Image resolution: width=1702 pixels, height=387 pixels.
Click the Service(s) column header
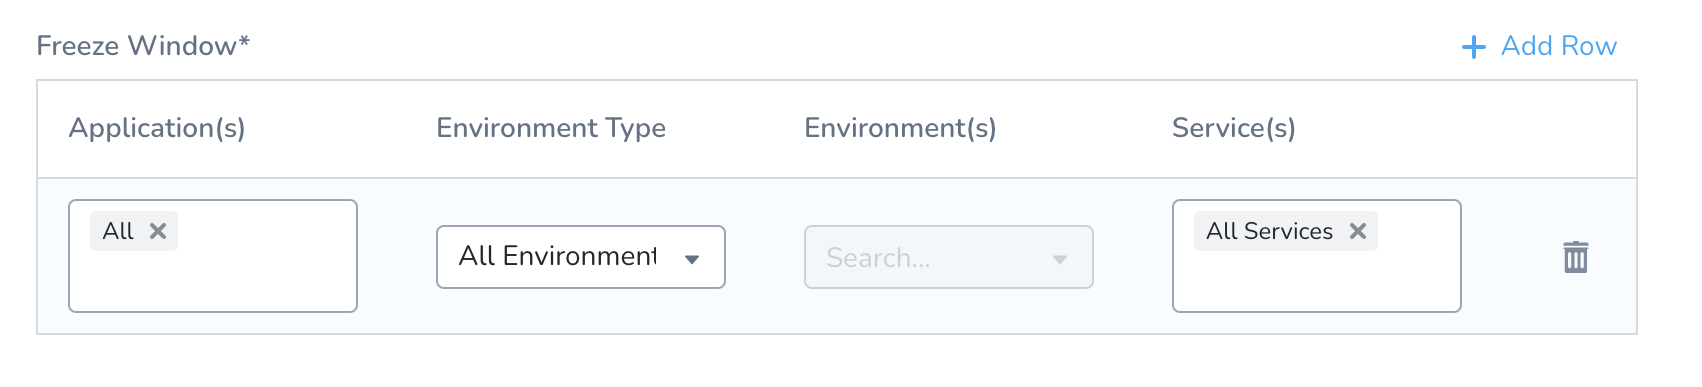tap(1234, 128)
